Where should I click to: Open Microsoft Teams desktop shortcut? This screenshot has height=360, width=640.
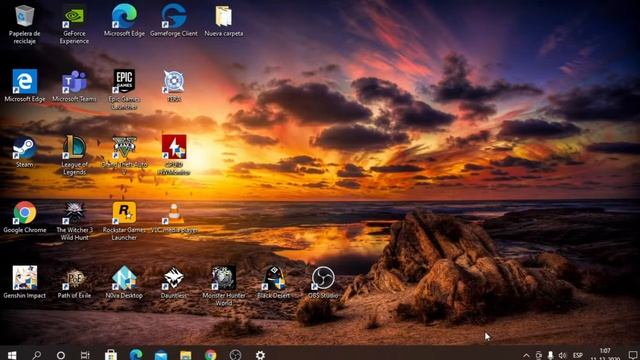pyautogui.click(x=74, y=86)
